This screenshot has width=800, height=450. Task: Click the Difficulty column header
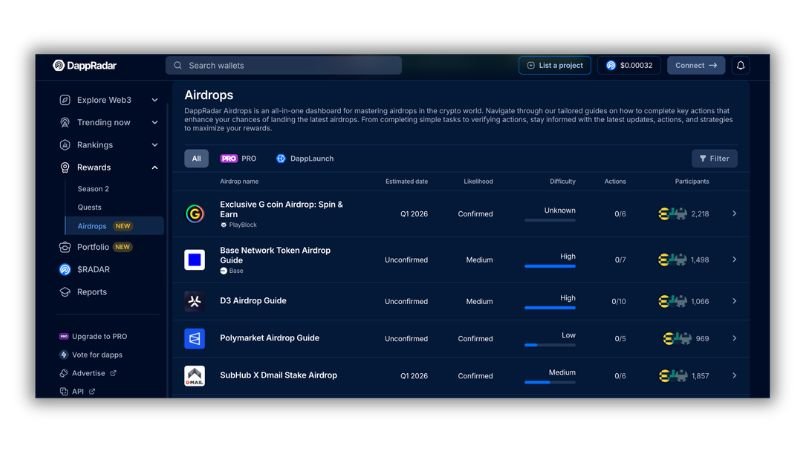pos(562,181)
